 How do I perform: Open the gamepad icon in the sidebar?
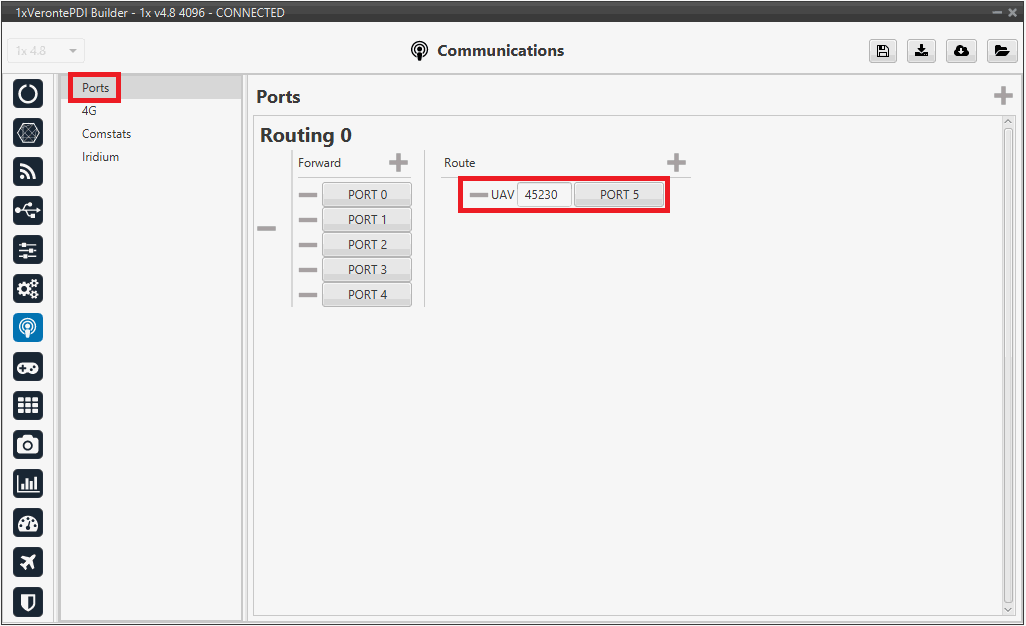28,367
